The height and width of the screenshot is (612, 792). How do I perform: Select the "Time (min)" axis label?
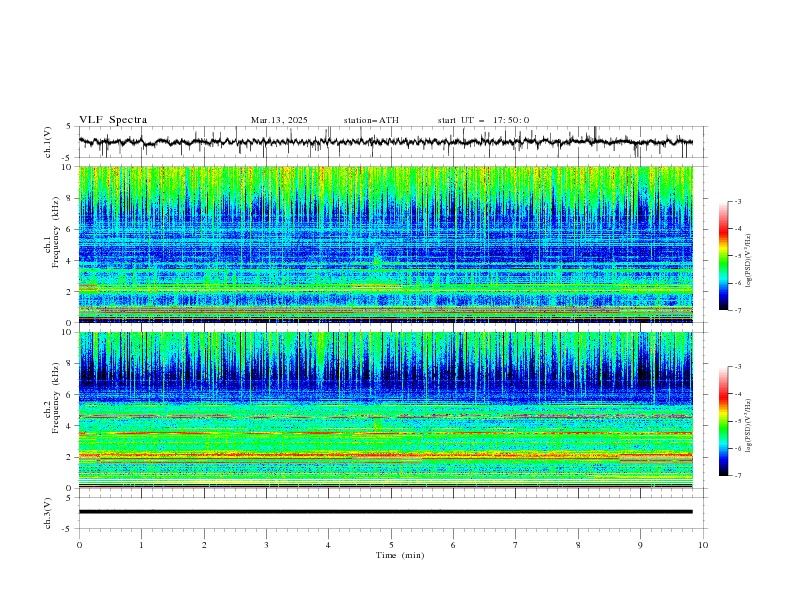click(x=400, y=555)
